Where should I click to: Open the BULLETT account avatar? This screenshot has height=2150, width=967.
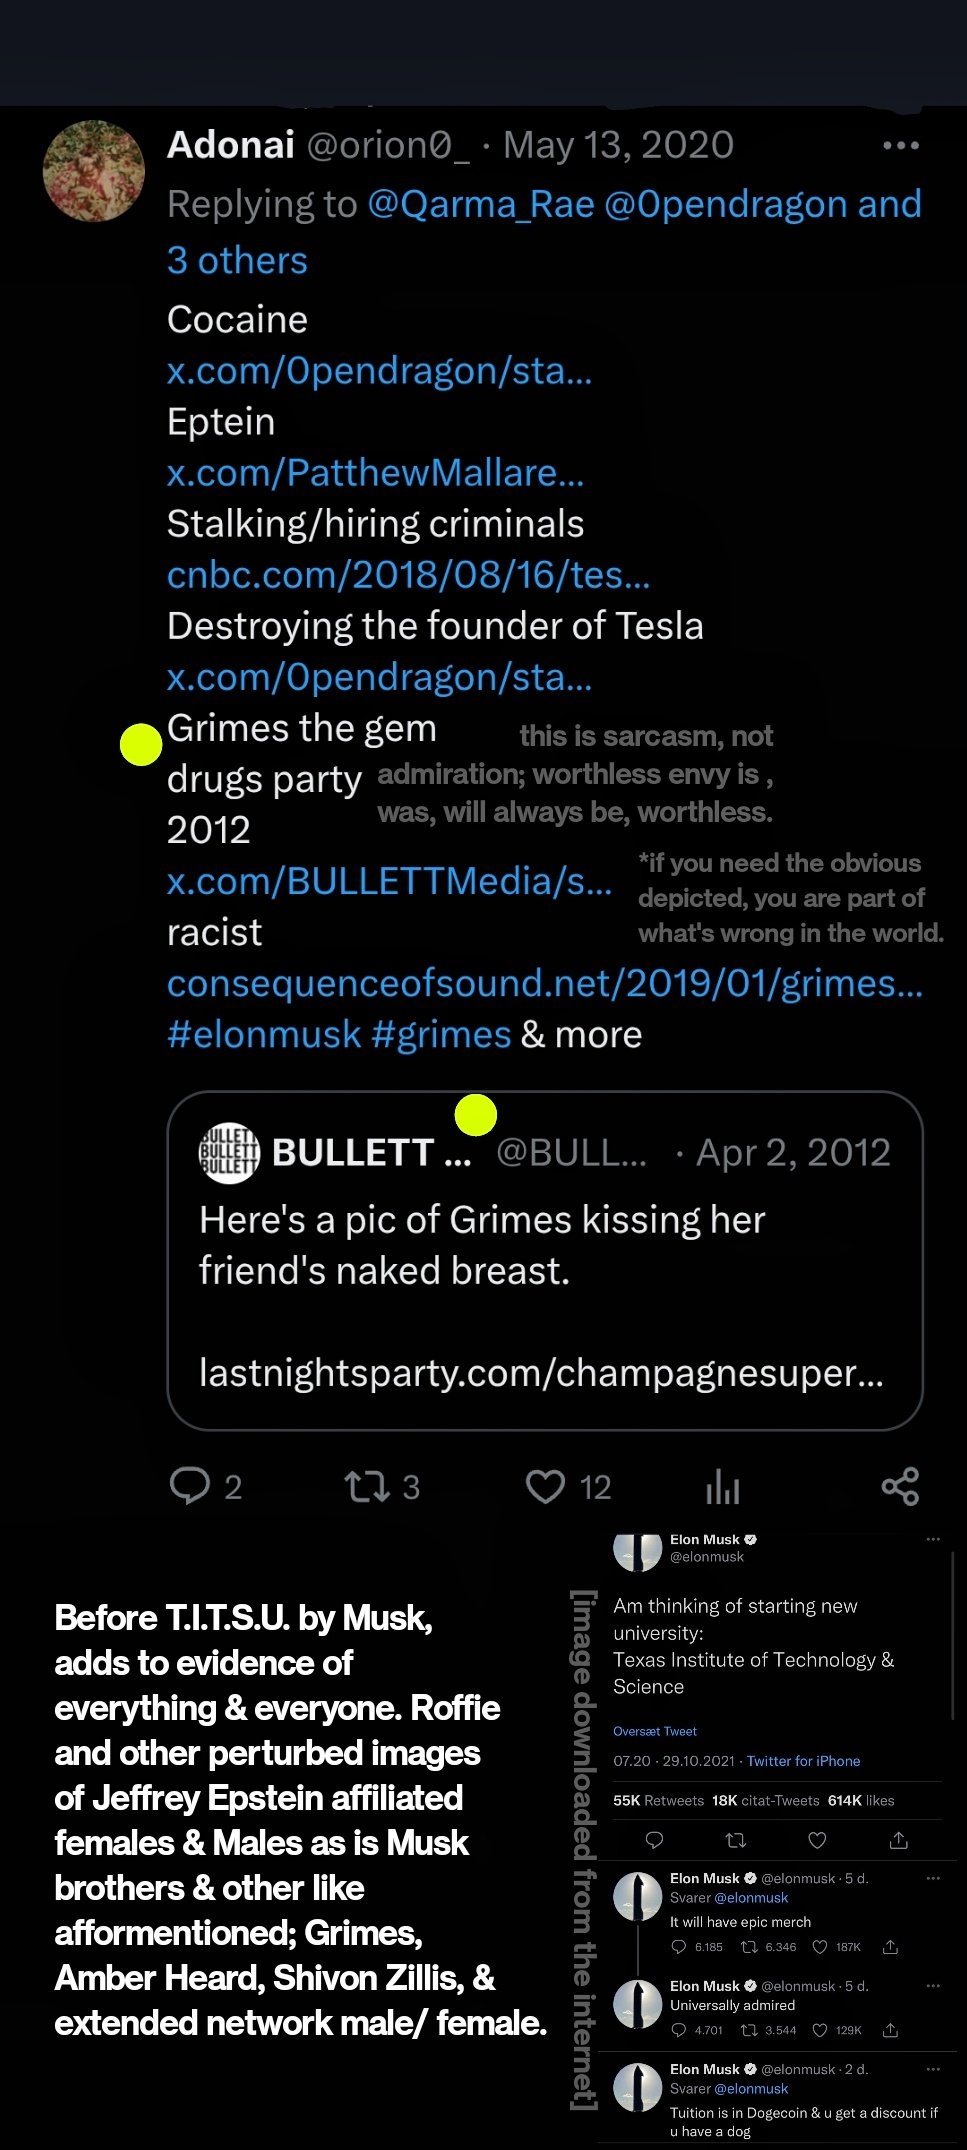click(x=229, y=1153)
